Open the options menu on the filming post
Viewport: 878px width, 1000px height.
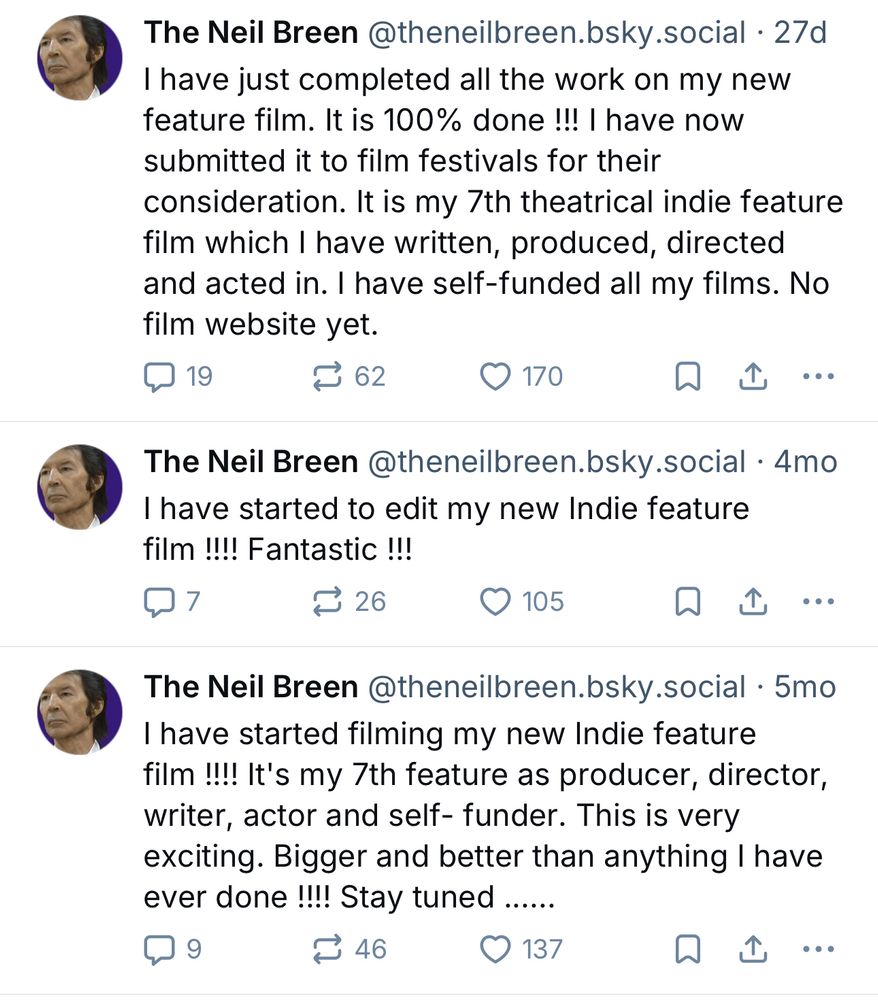pyautogui.click(x=819, y=946)
